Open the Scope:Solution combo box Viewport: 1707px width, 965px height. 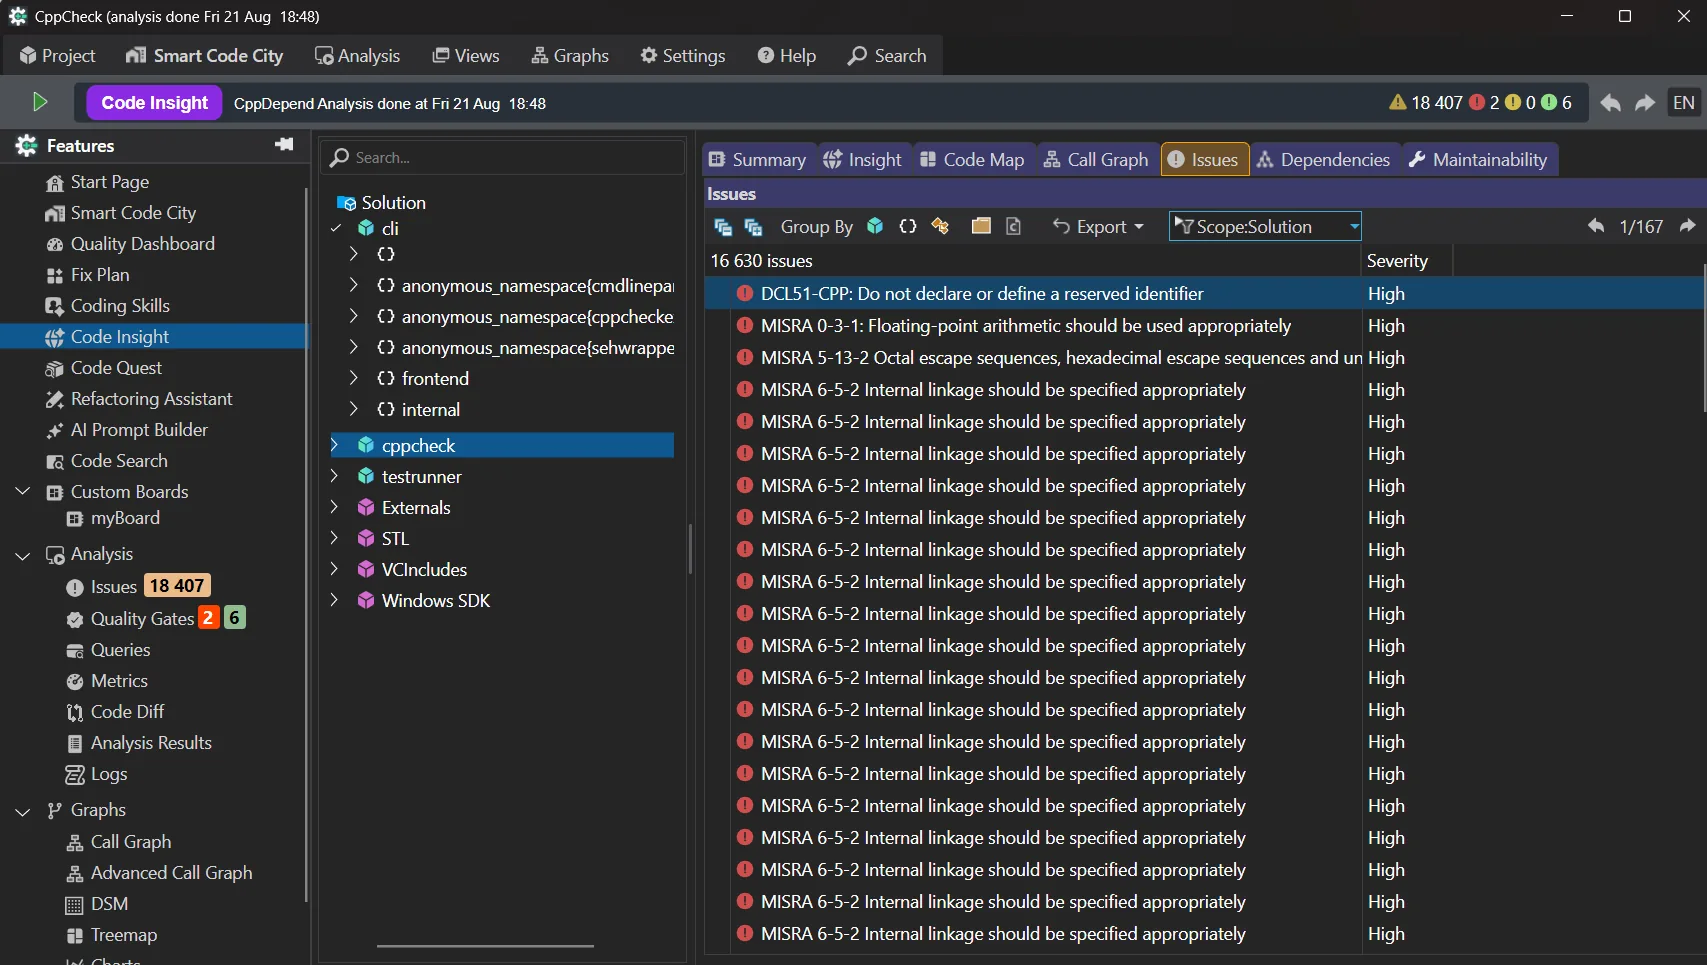pos(1265,227)
